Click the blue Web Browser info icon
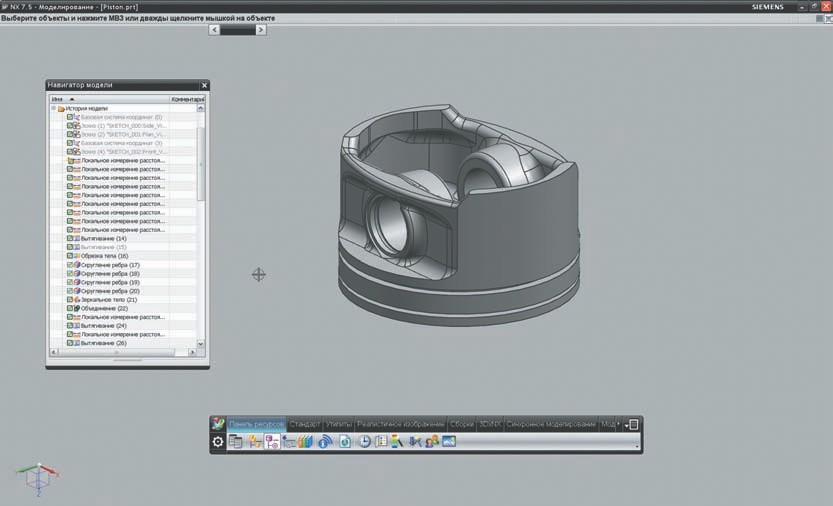 (x=325, y=442)
